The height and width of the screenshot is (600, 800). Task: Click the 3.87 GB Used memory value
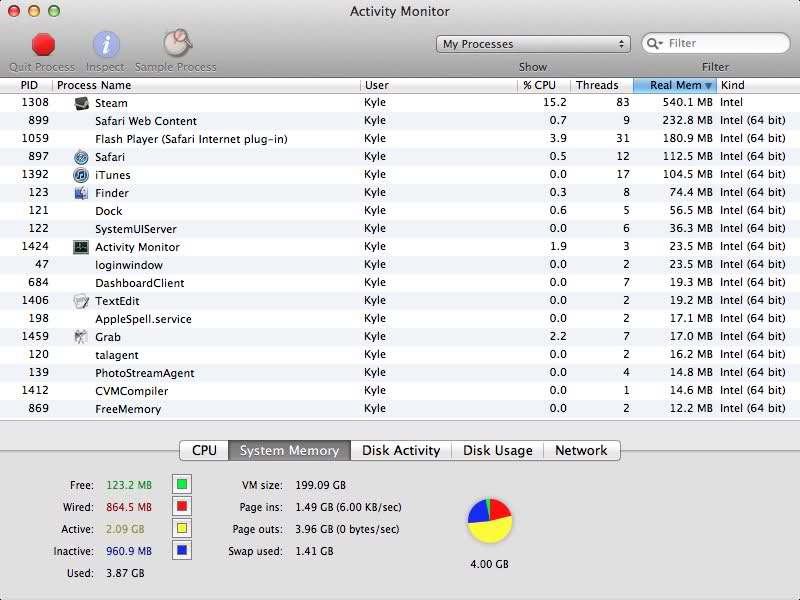click(x=125, y=573)
